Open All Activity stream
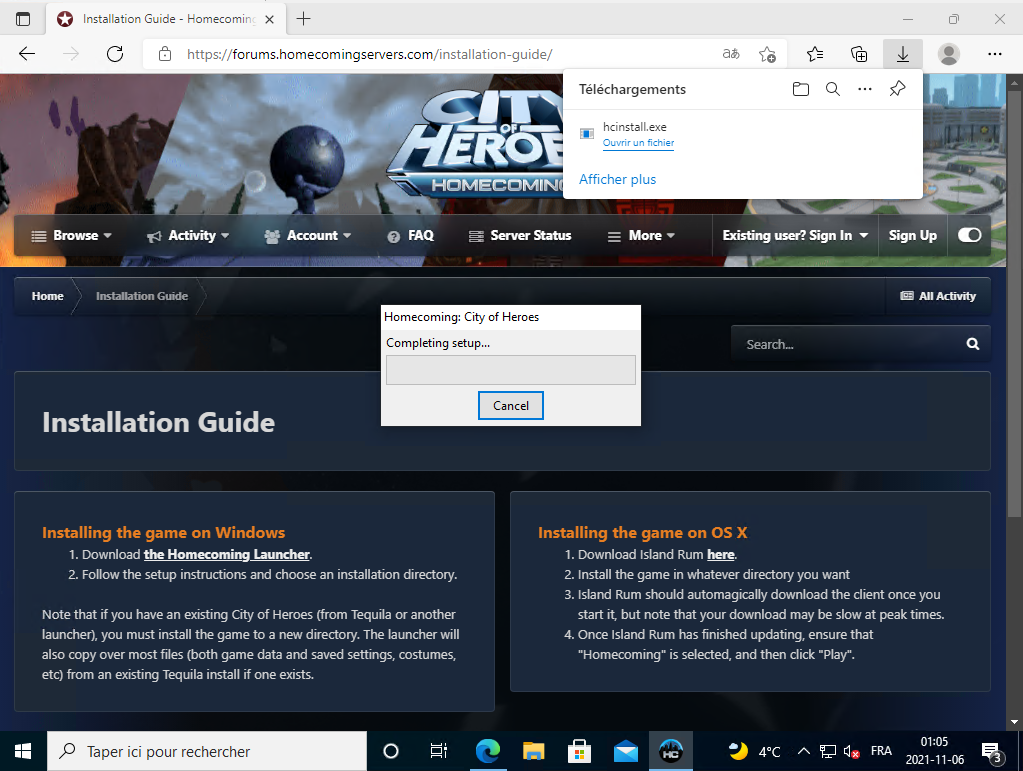This screenshot has height=771, width=1023. coord(938,296)
